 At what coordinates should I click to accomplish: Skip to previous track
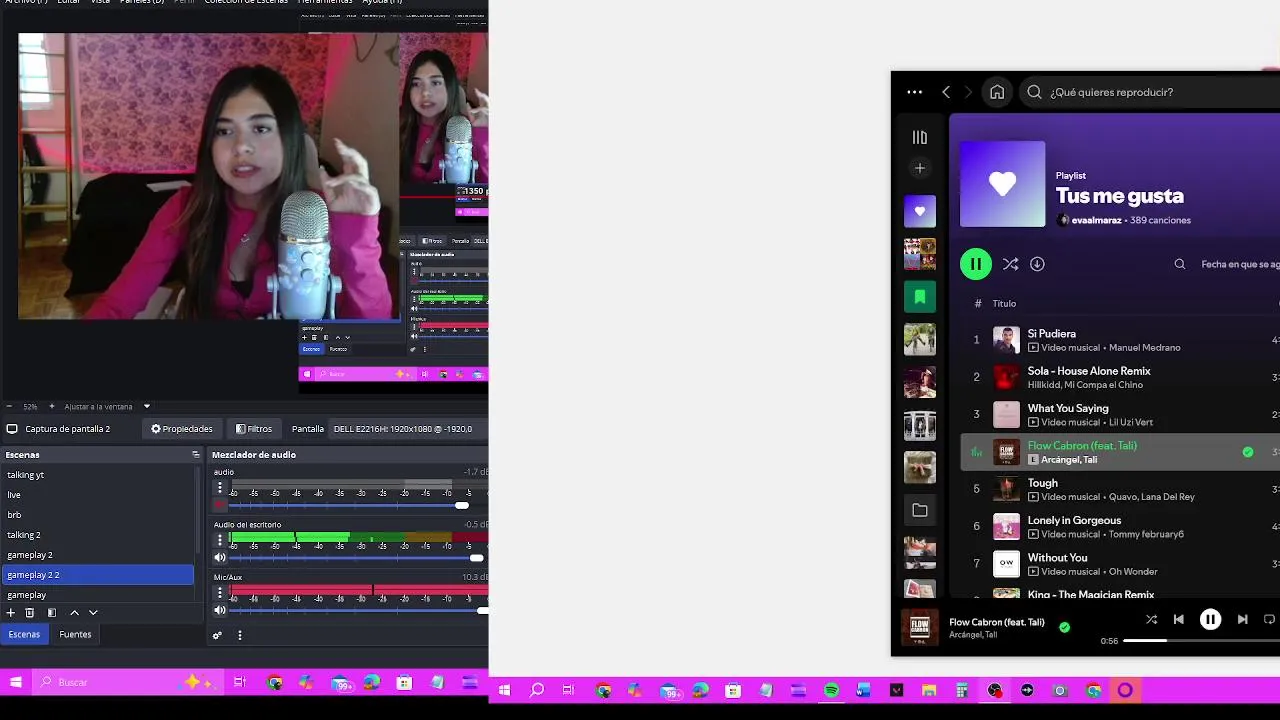pos(1178,619)
